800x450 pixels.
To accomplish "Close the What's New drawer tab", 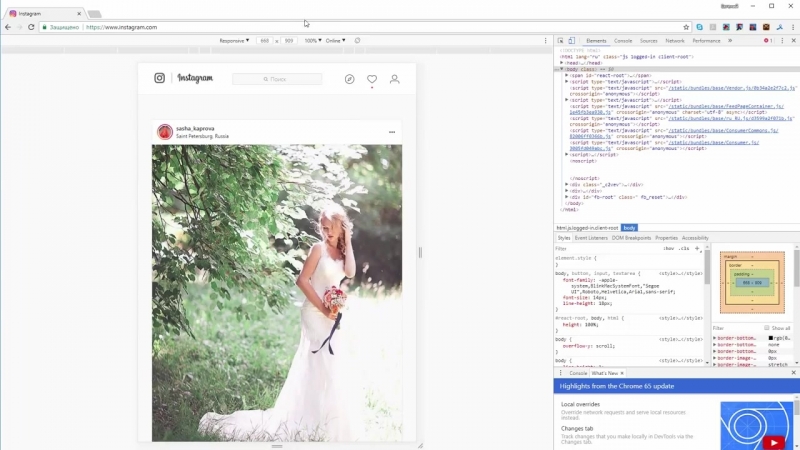I will click(x=622, y=373).
